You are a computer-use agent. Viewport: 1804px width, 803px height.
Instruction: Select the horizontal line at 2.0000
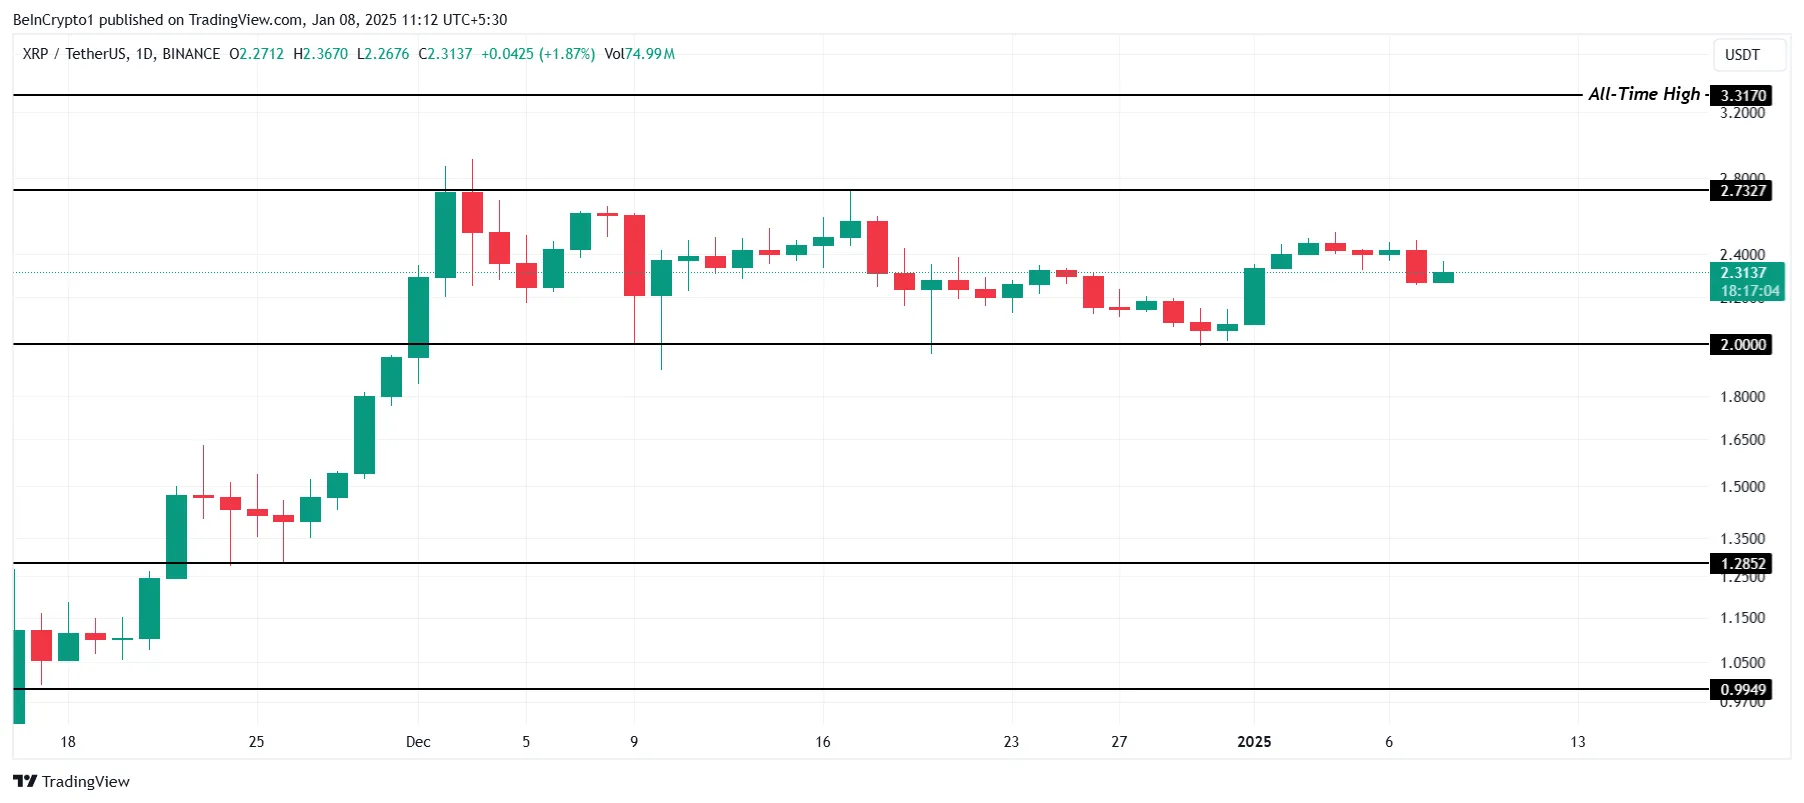coord(800,344)
